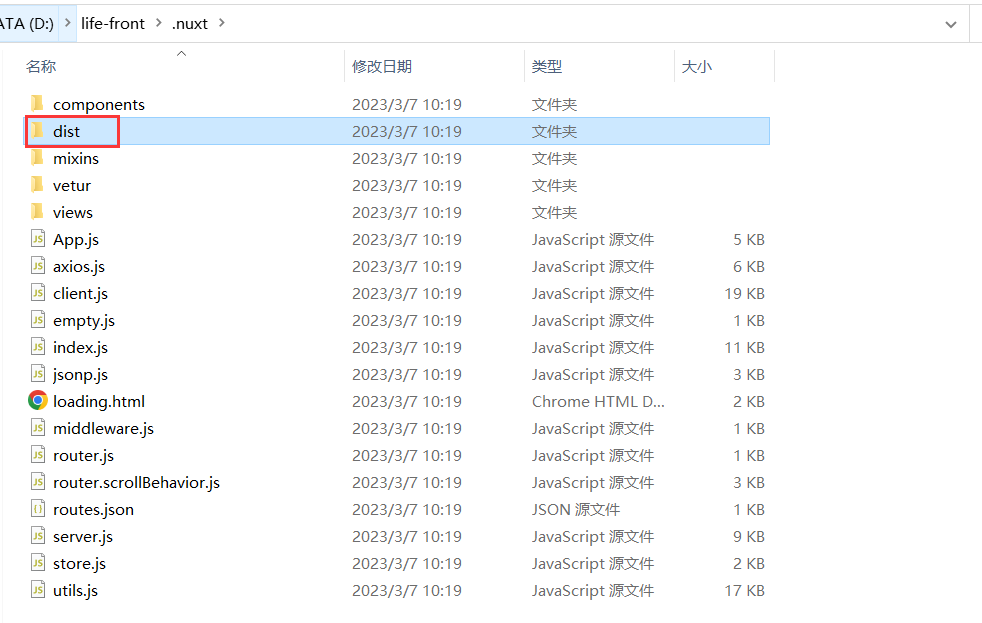Select the empty.js file name

click(84, 321)
